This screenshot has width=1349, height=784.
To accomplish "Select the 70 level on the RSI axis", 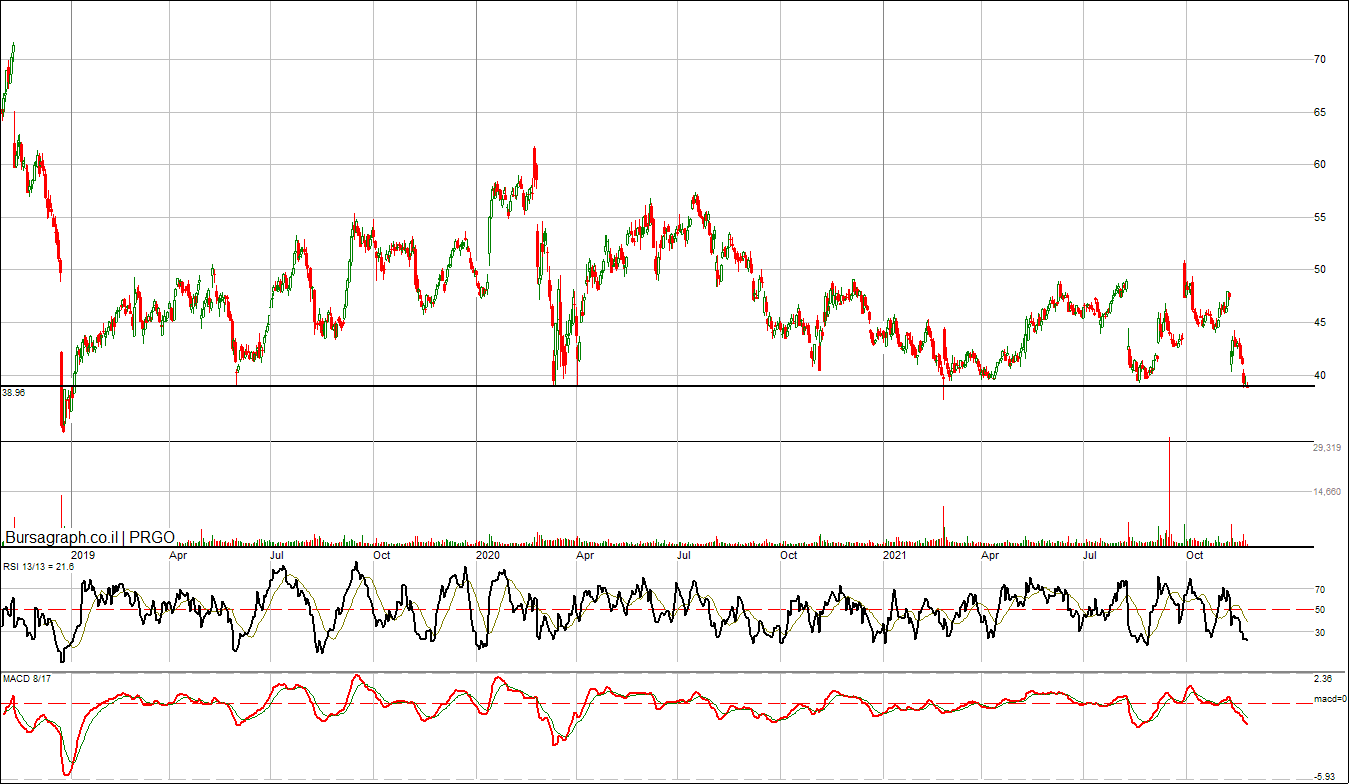I will pos(1320,590).
